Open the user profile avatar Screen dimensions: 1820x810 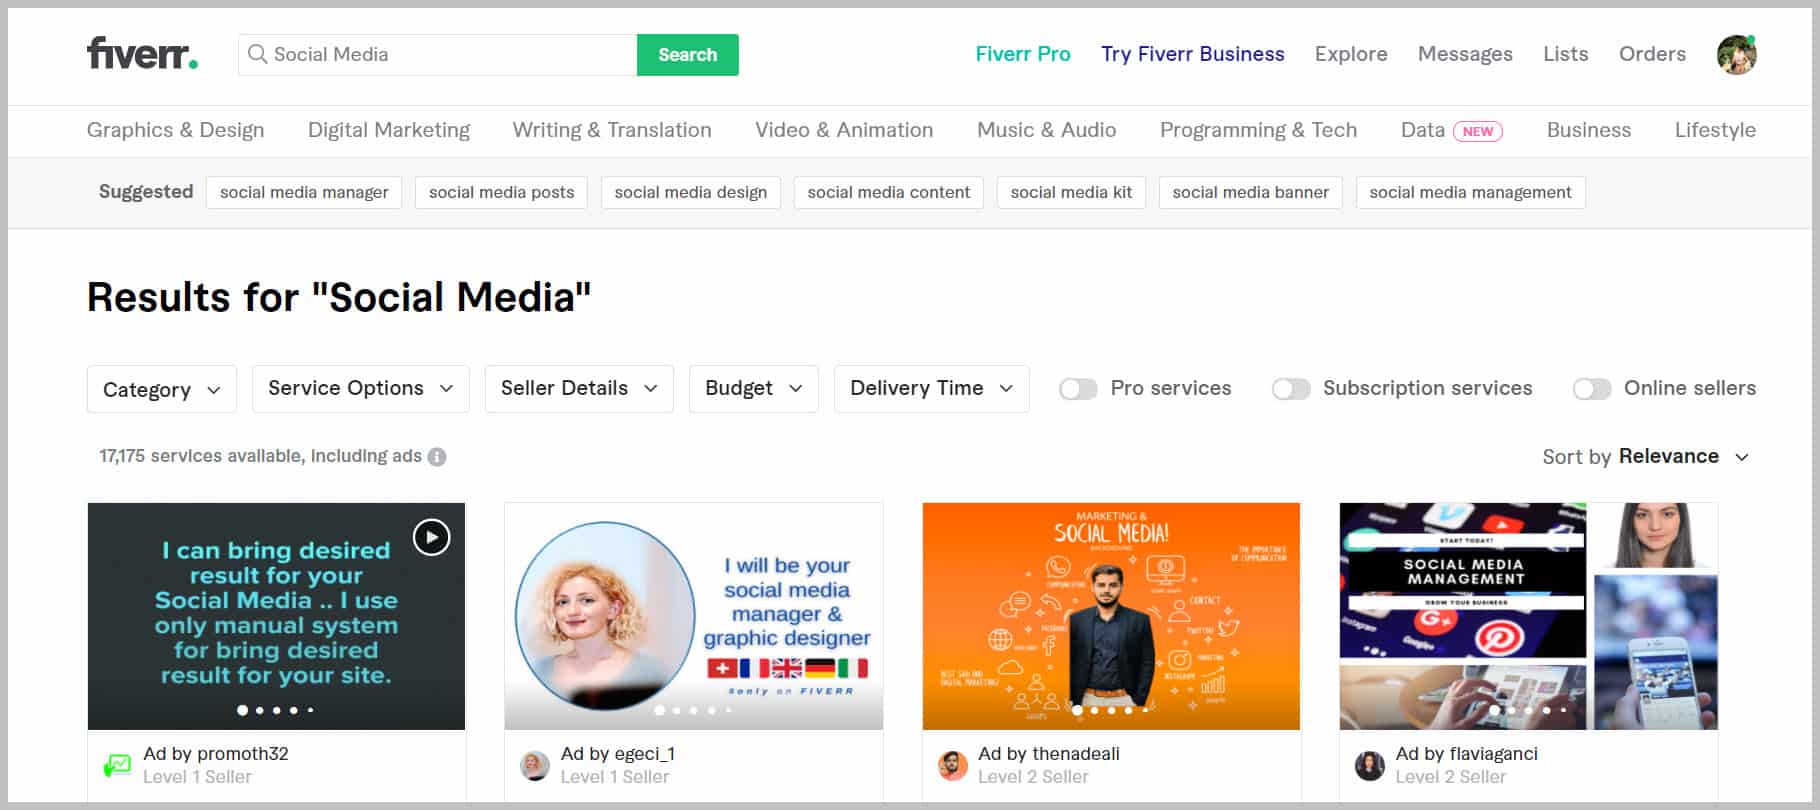click(1736, 54)
